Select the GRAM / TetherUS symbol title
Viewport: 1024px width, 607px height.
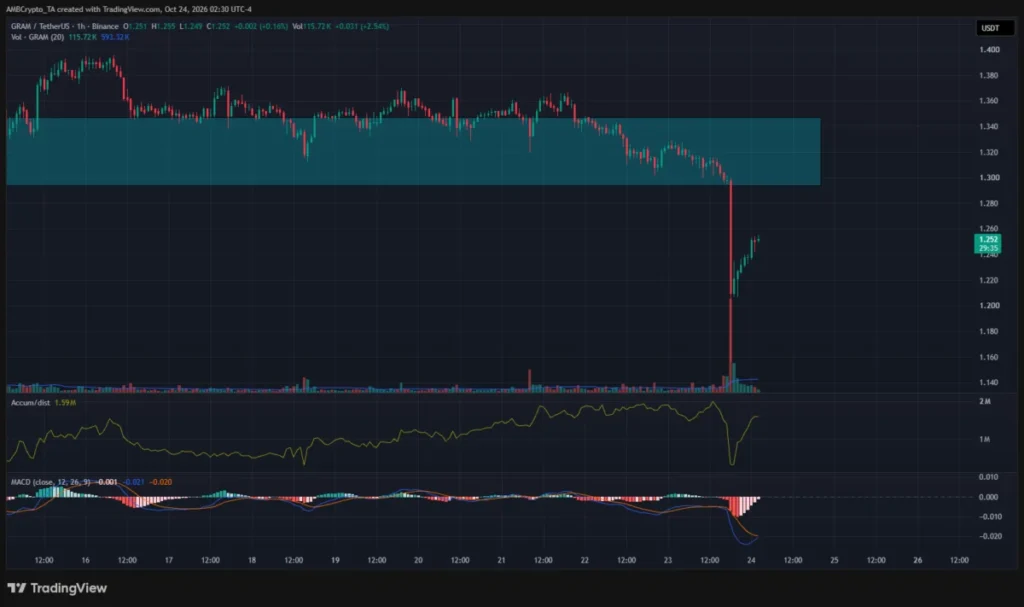point(41,26)
